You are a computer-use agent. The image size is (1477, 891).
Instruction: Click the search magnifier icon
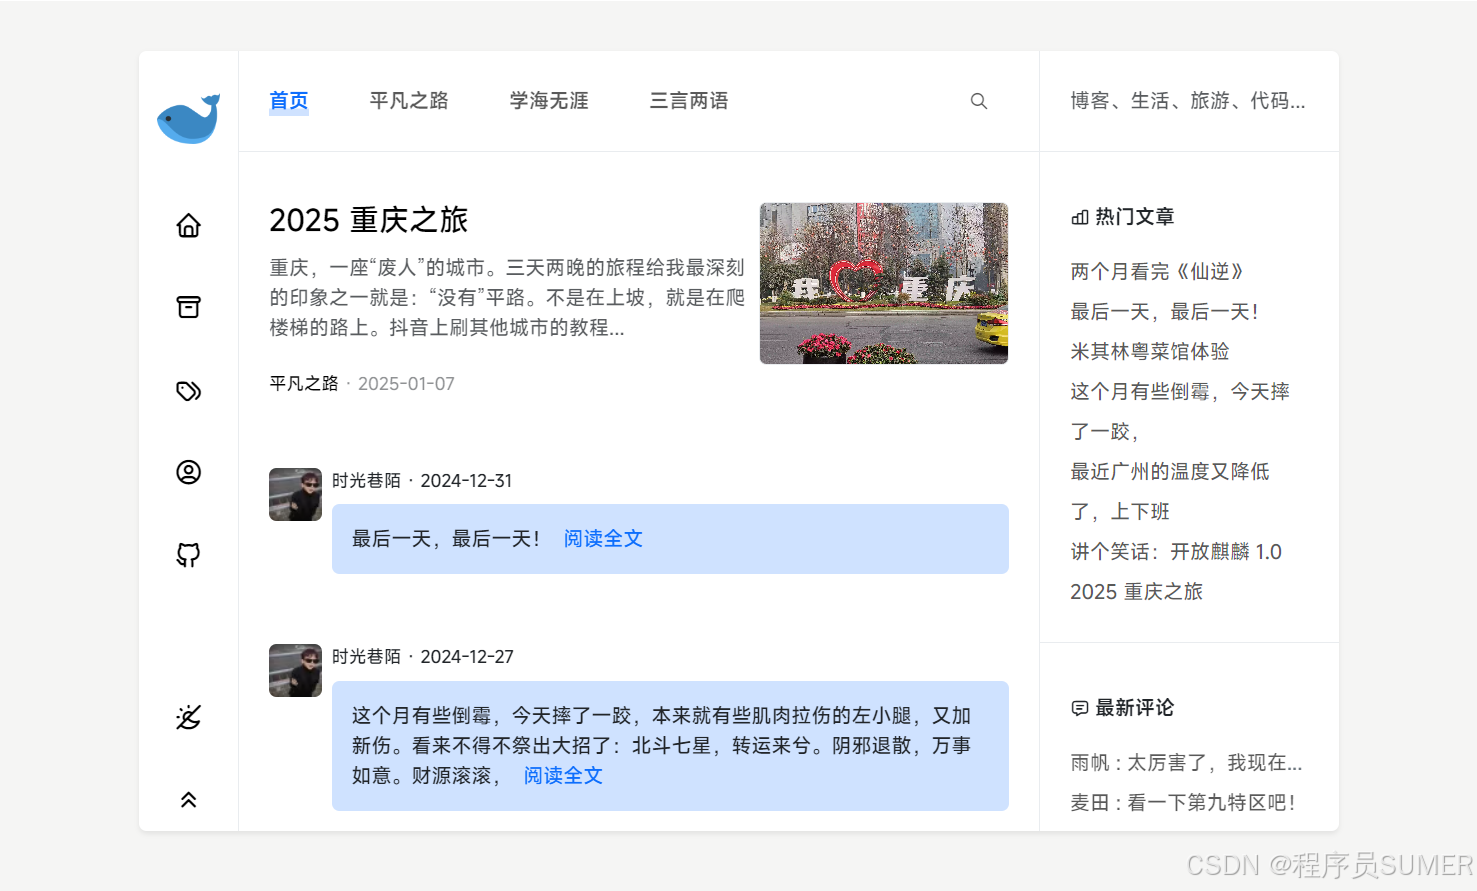point(979,101)
